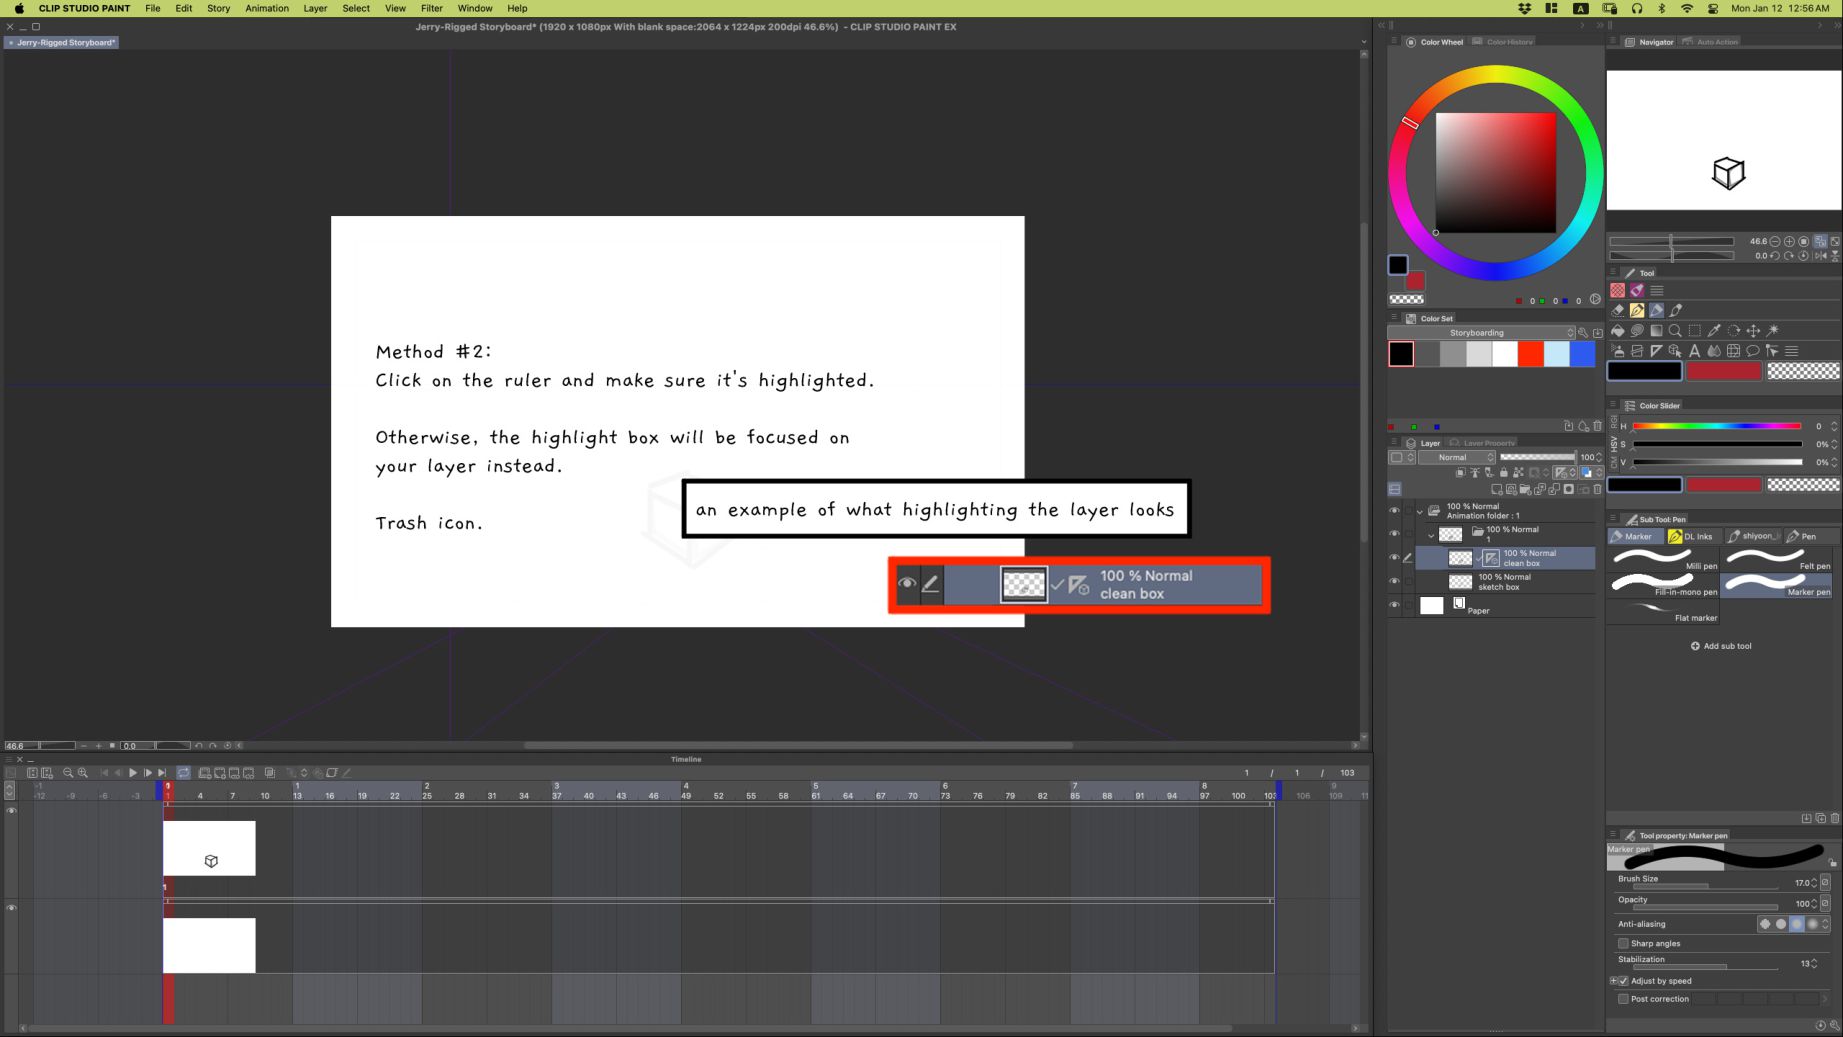This screenshot has height=1037, width=1843.
Task: Zoom out the timeline
Action: (x=68, y=773)
